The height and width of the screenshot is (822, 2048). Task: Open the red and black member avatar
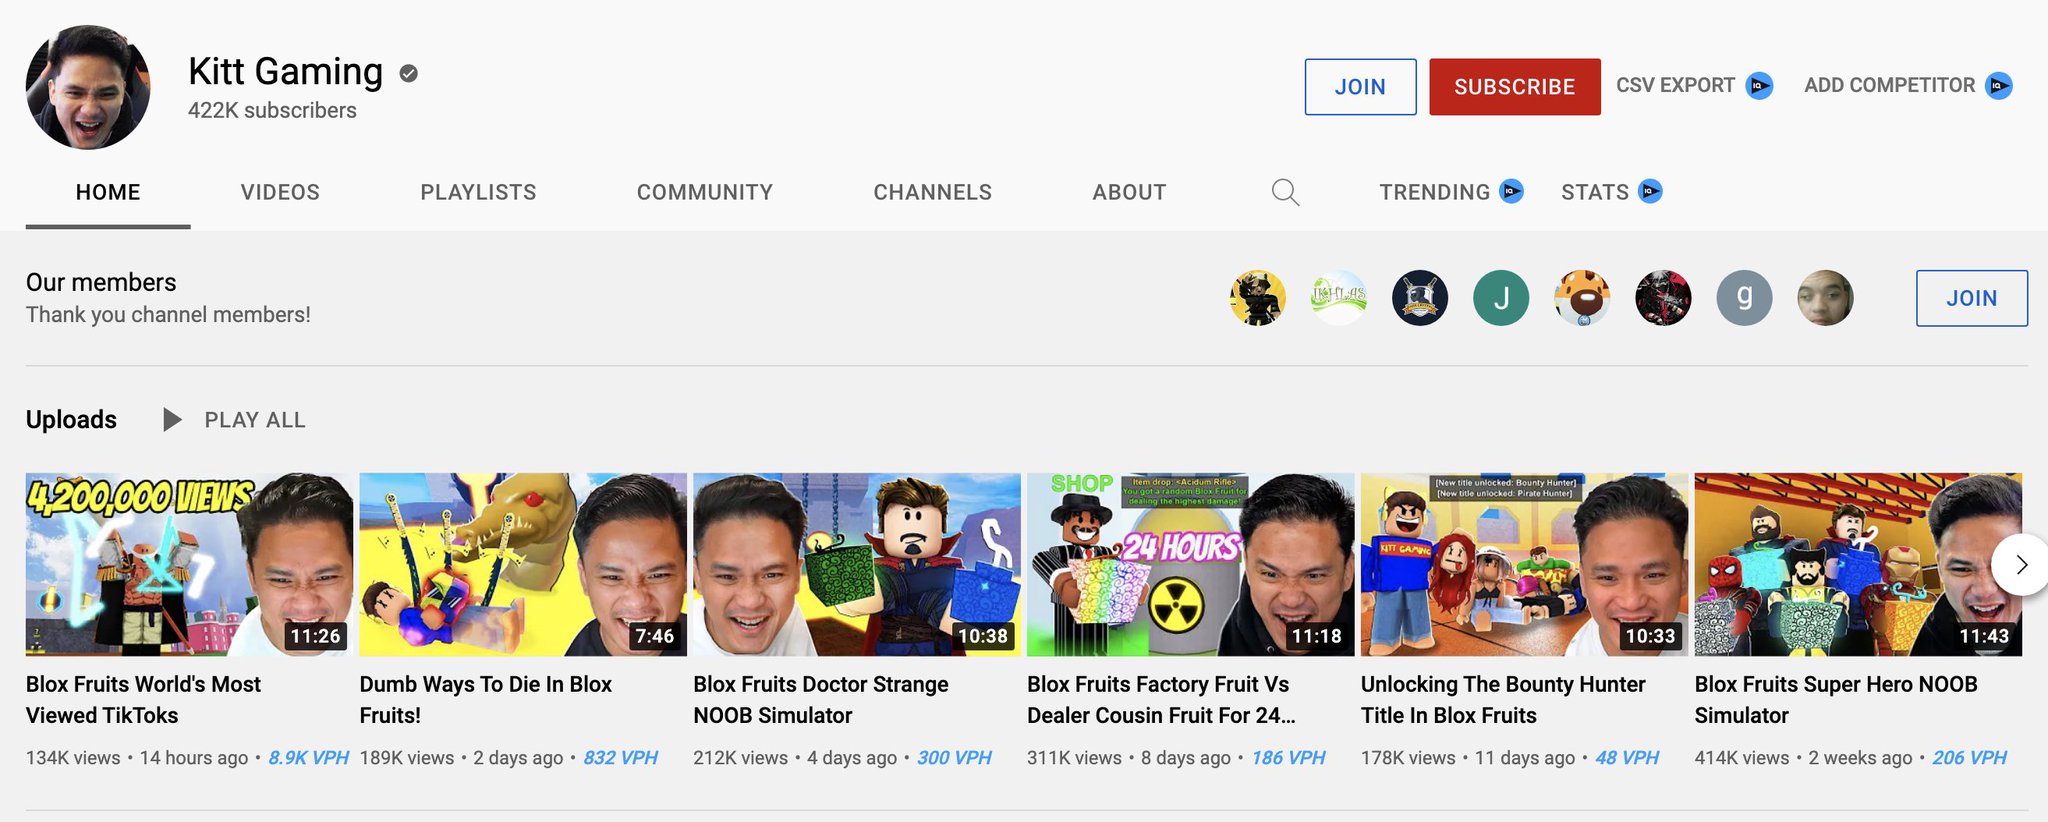point(1663,298)
